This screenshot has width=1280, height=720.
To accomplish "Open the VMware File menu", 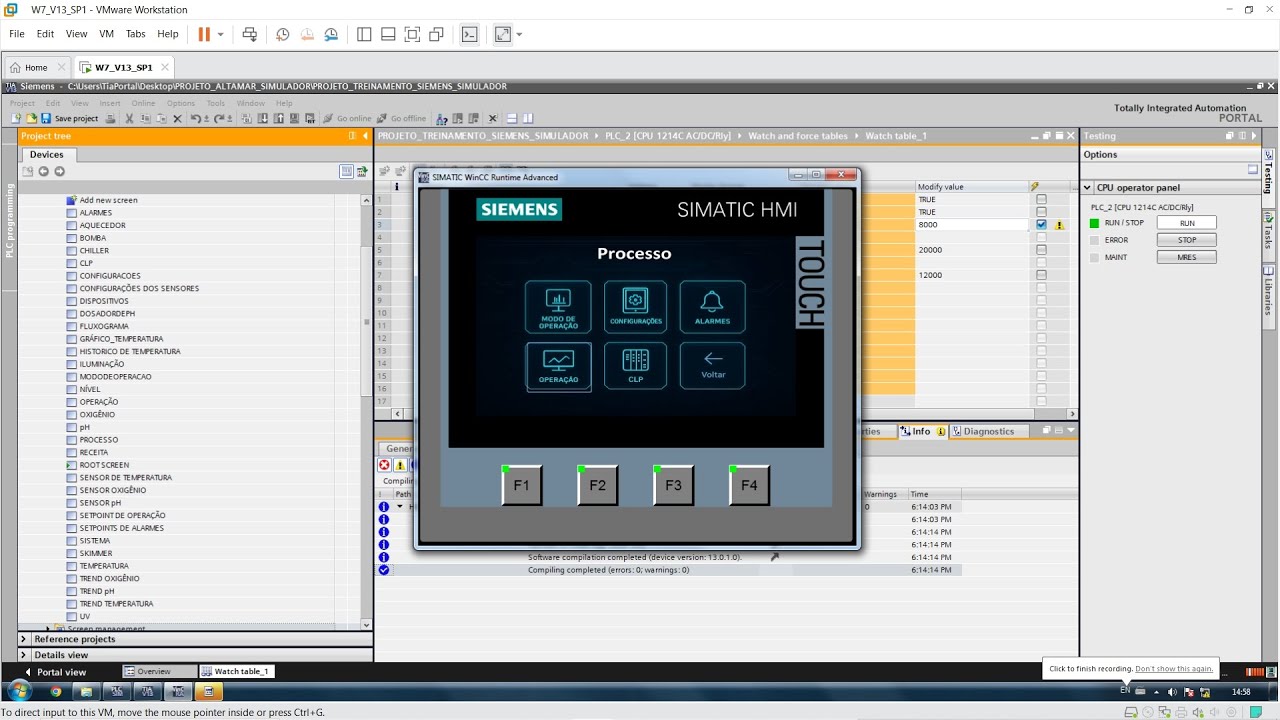I will pos(17,34).
